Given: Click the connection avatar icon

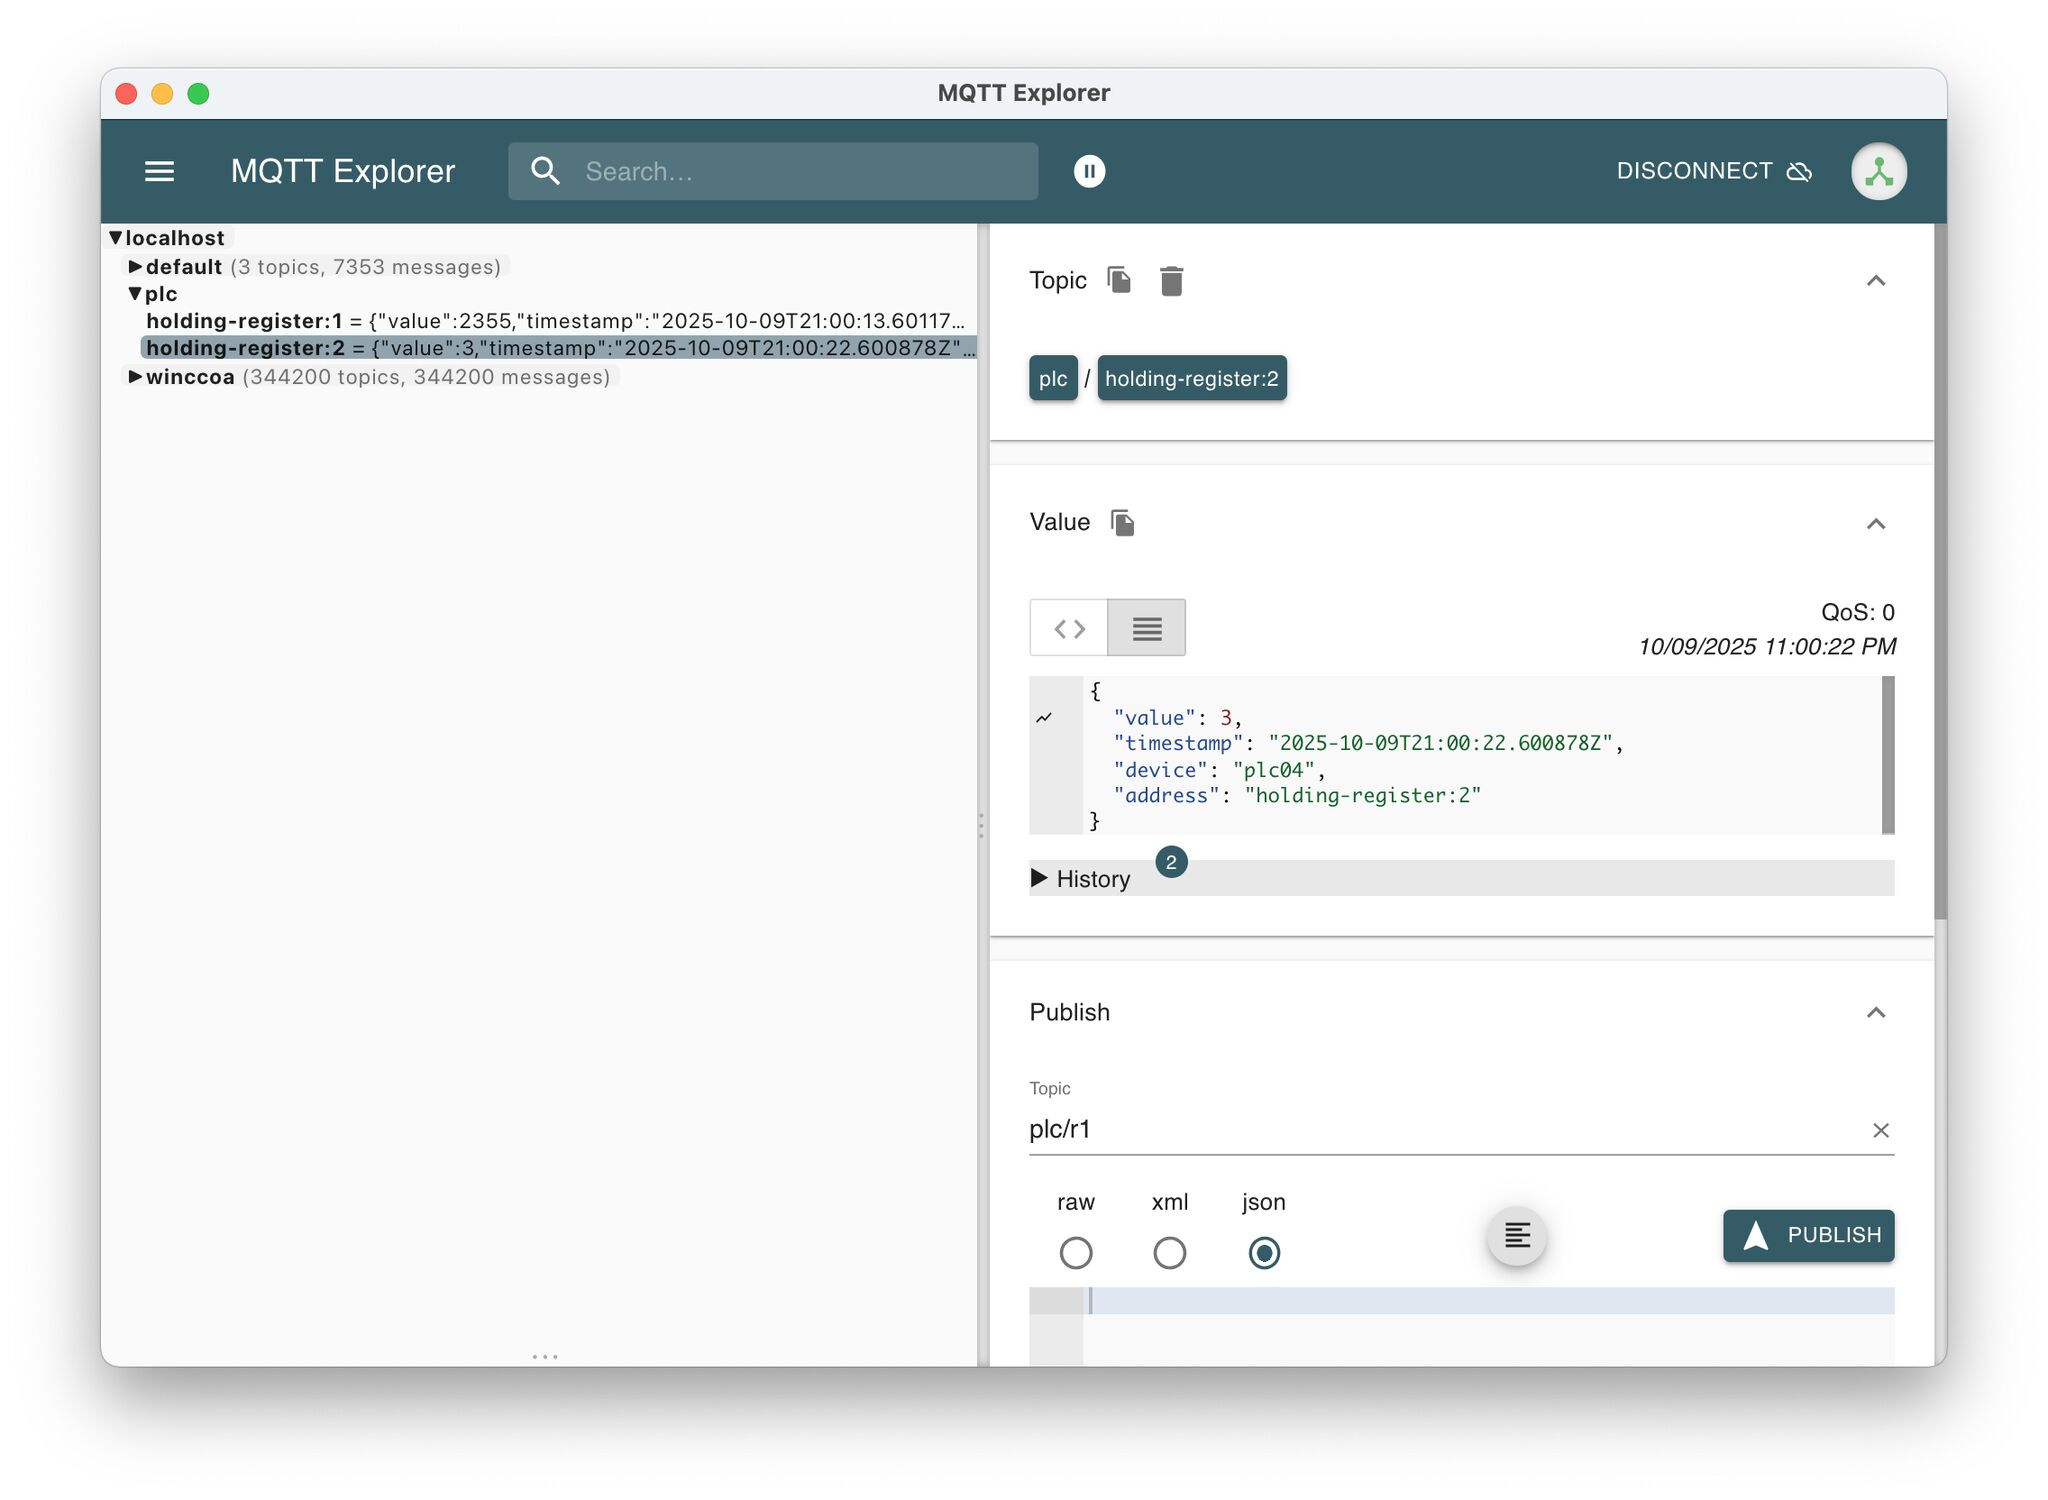Looking at the screenshot, I should [x=1878, y=171].
